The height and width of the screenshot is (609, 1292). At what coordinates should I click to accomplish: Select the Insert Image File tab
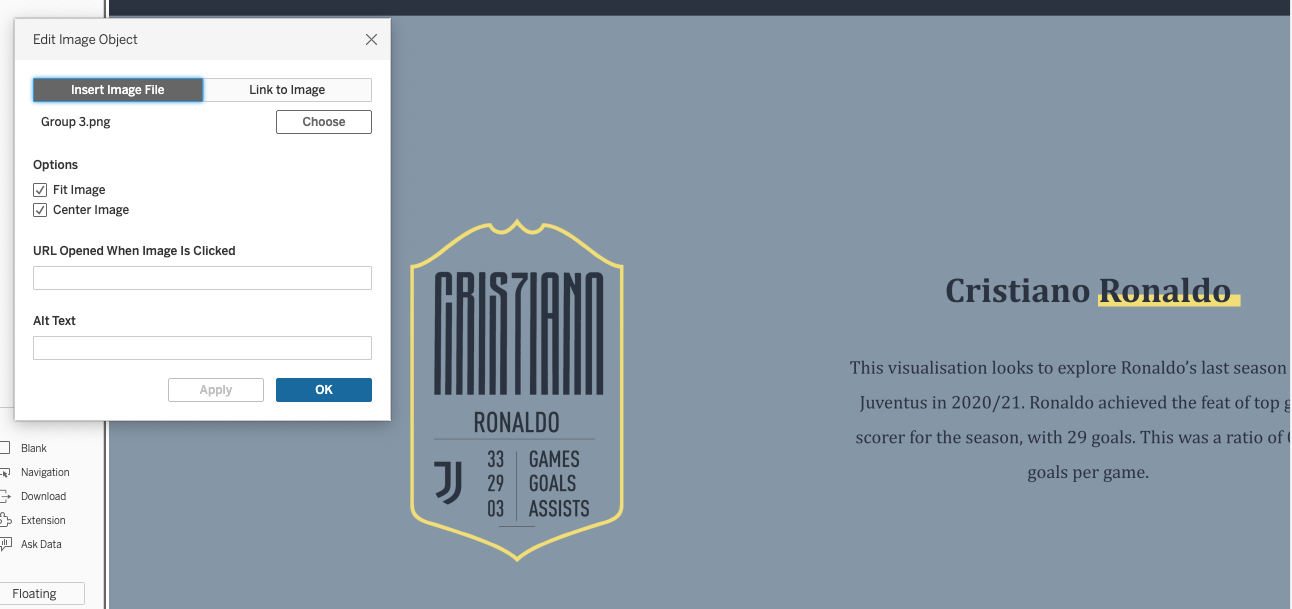(118, 90)
